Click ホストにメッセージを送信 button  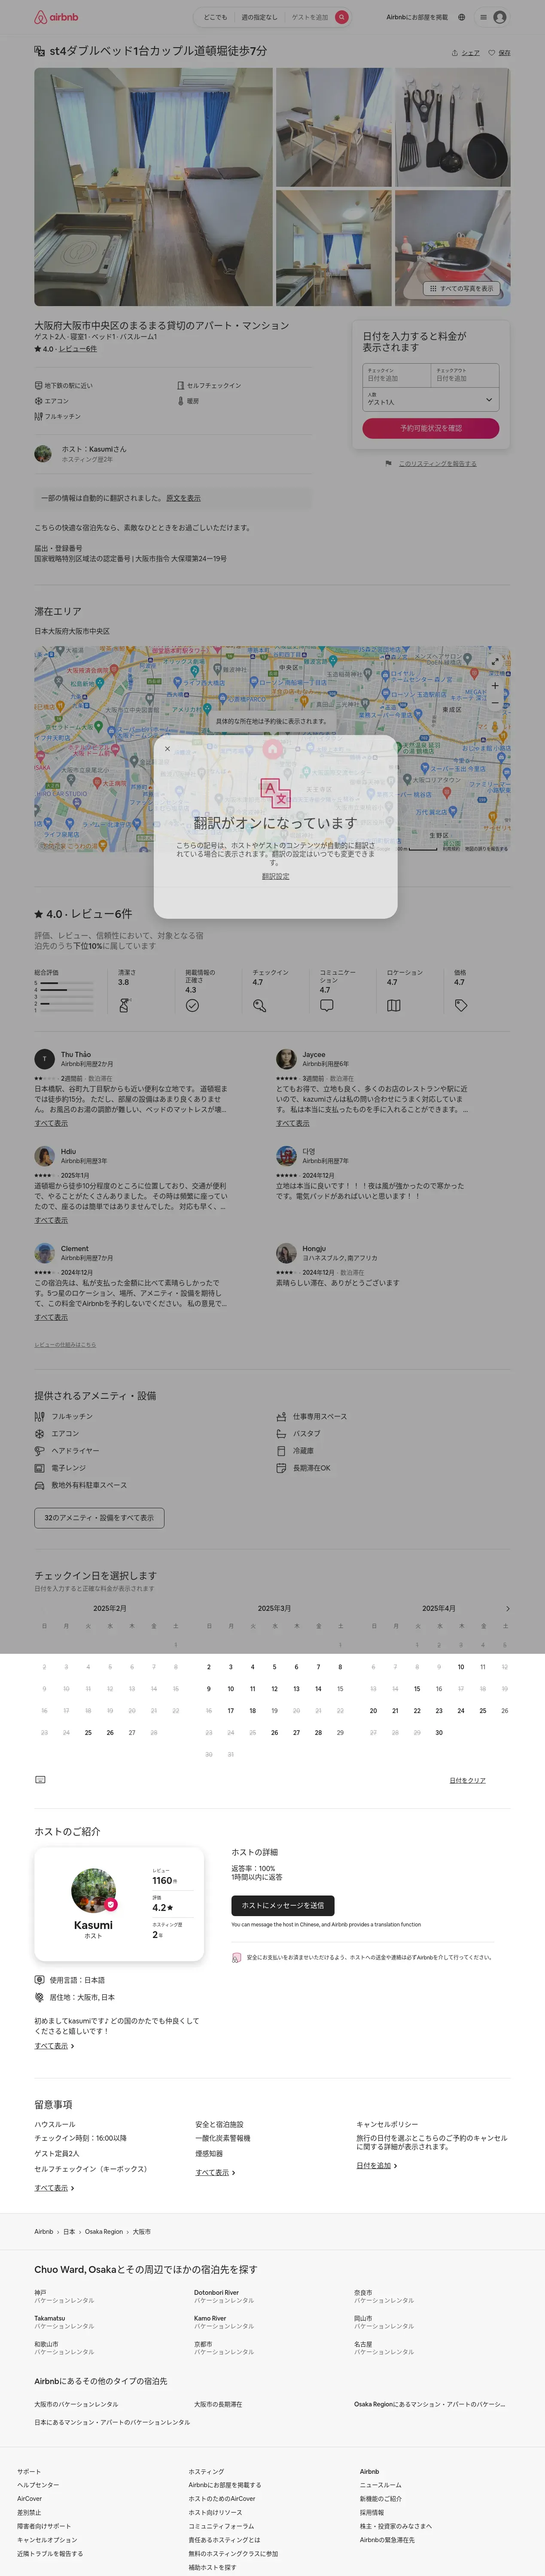(283, 1905)
